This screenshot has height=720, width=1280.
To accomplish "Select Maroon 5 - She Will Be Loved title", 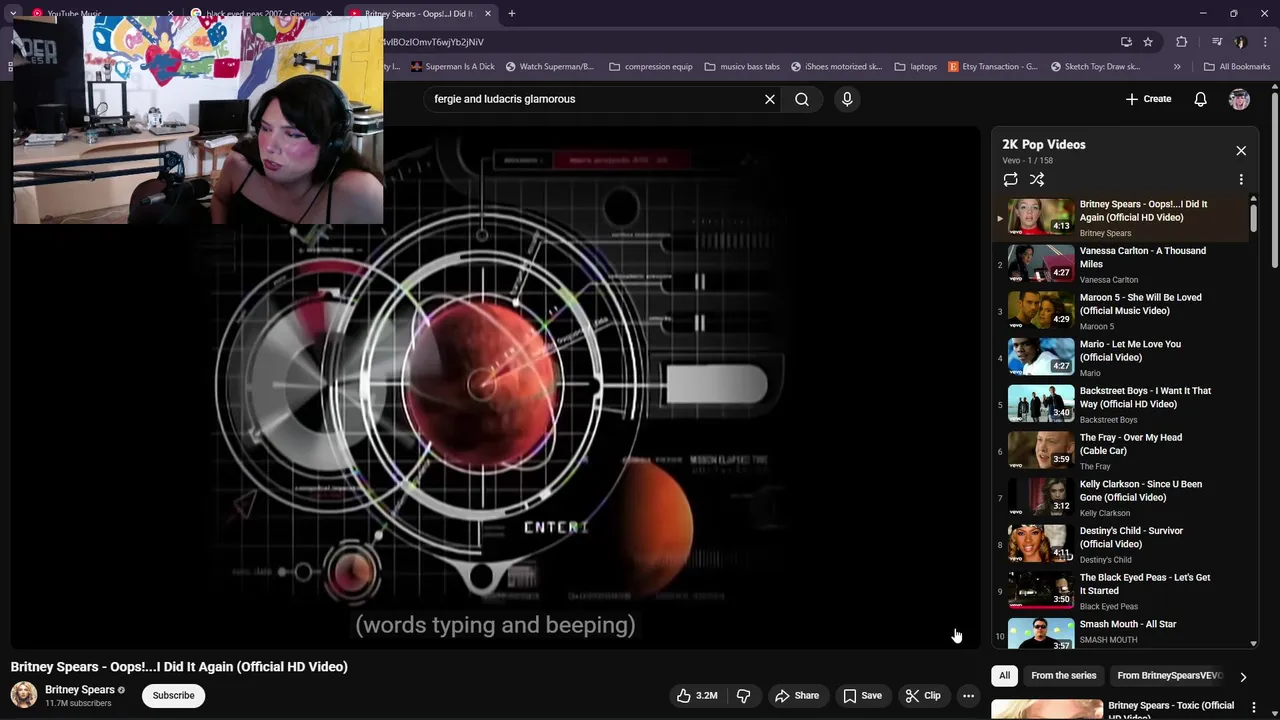I will tap(1140, 304).
